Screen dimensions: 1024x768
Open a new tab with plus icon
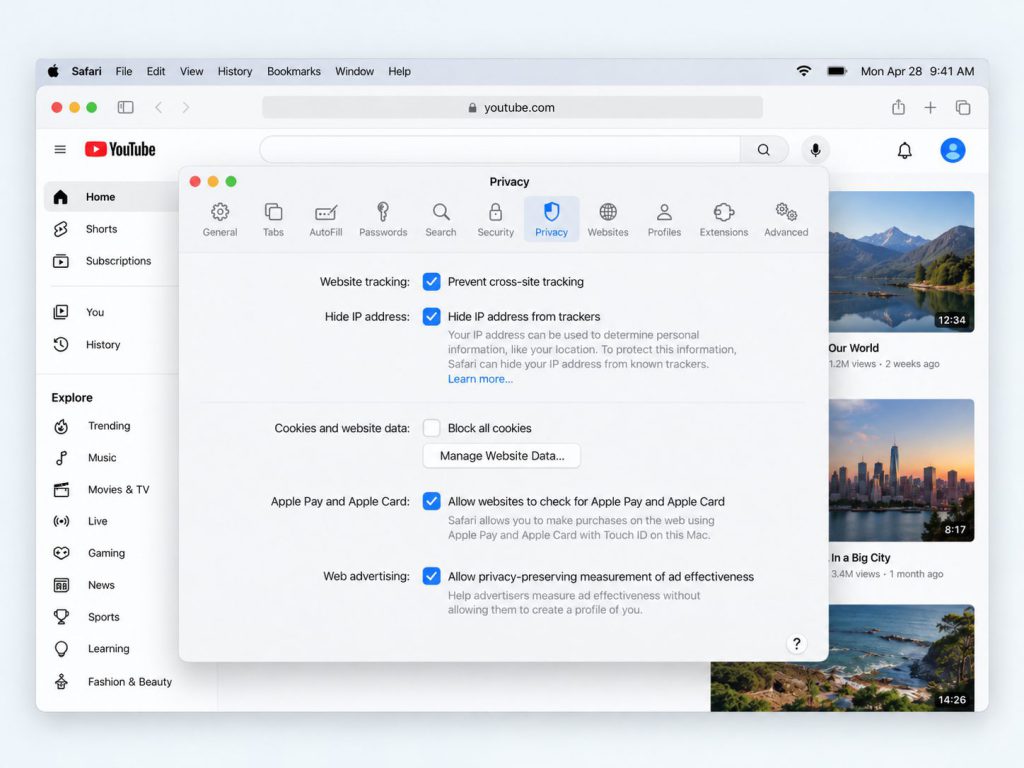pos(930,107)
